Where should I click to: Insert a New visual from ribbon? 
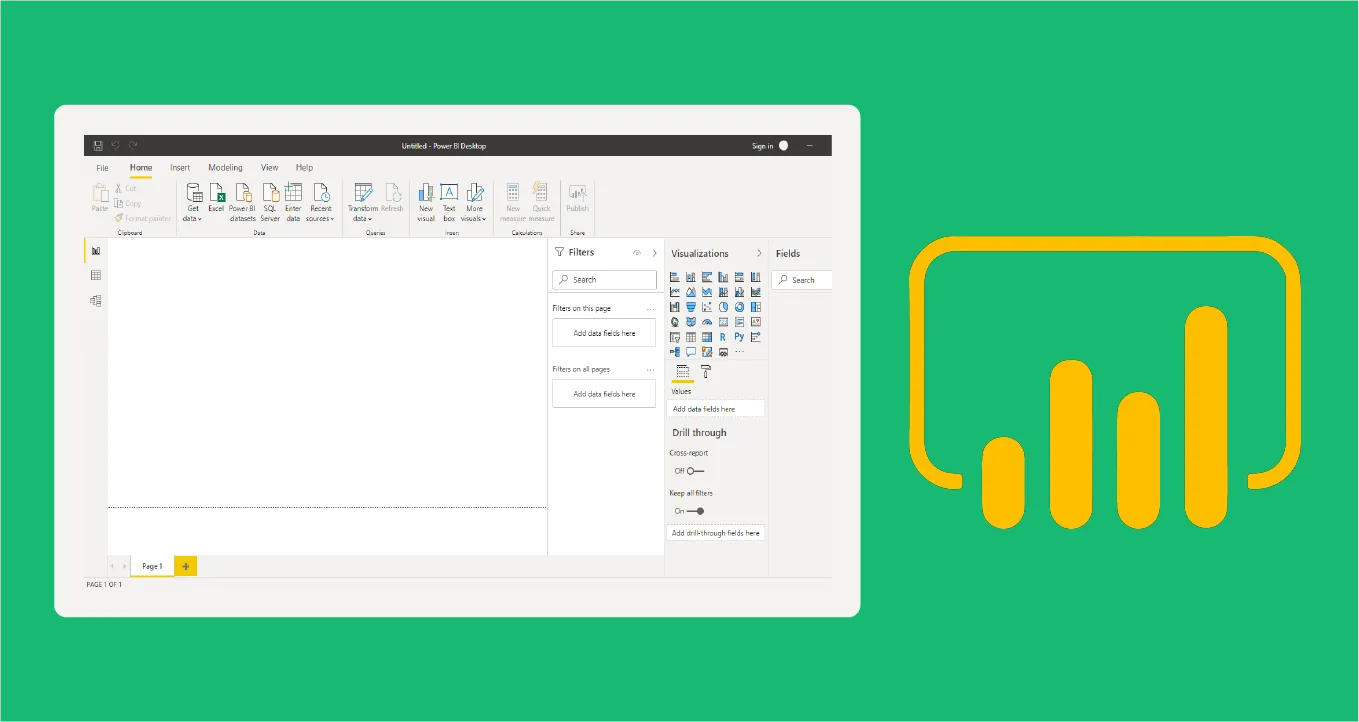click(x=426, y=202)
